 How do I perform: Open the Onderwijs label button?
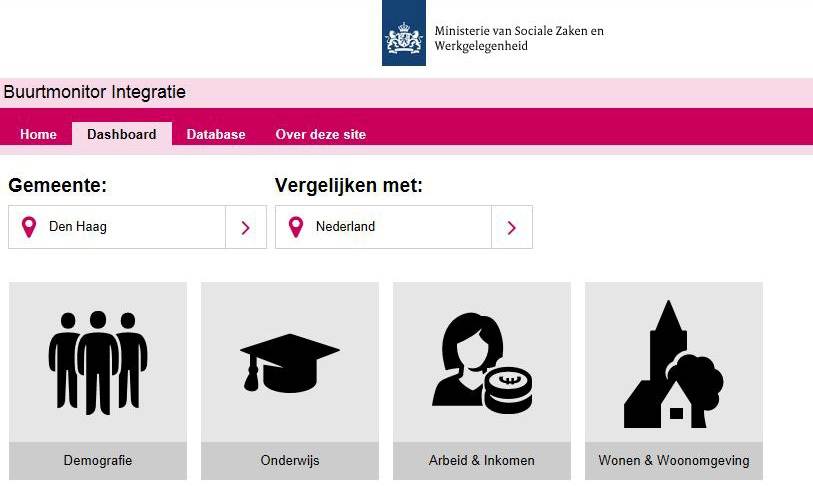tap(290, 460)
